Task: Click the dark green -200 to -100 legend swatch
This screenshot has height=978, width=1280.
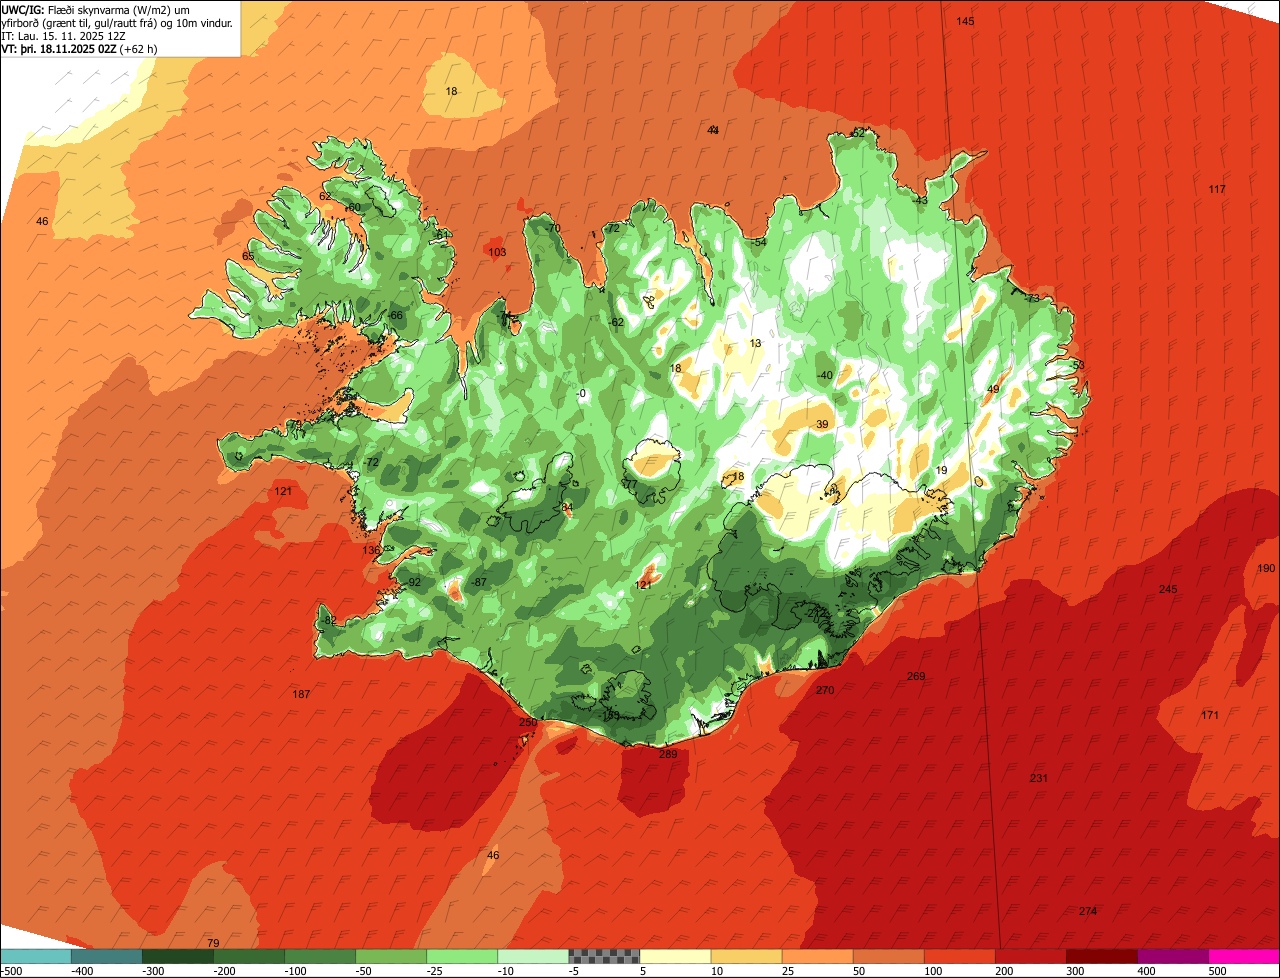Action: click(x=249, y=956)
